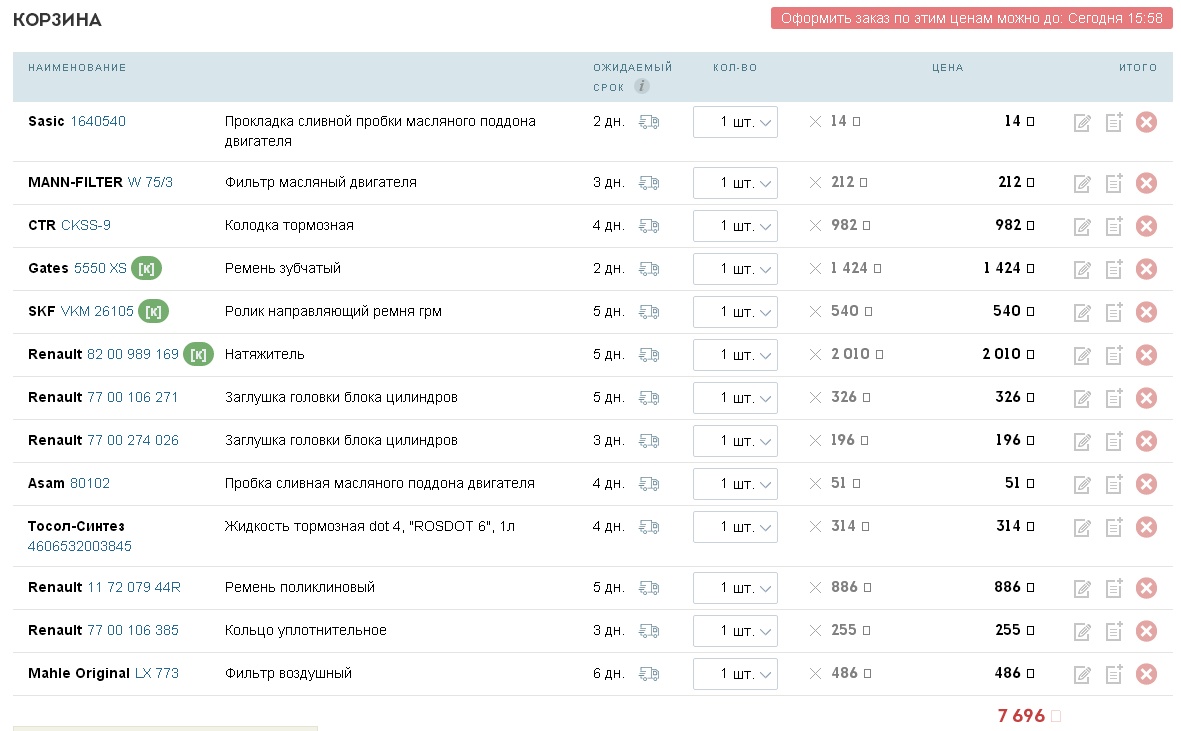Remove Gates 5550 XS belt from cart
This screenshot has height=731, width=1181.
[1146, 269]
